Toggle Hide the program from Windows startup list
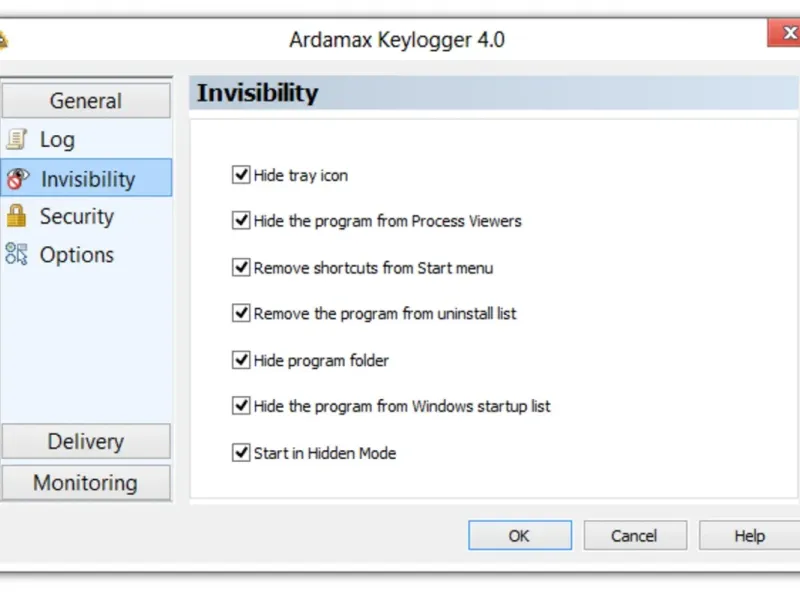Viewport: 800px width, 600px height. tap(241, 406)
